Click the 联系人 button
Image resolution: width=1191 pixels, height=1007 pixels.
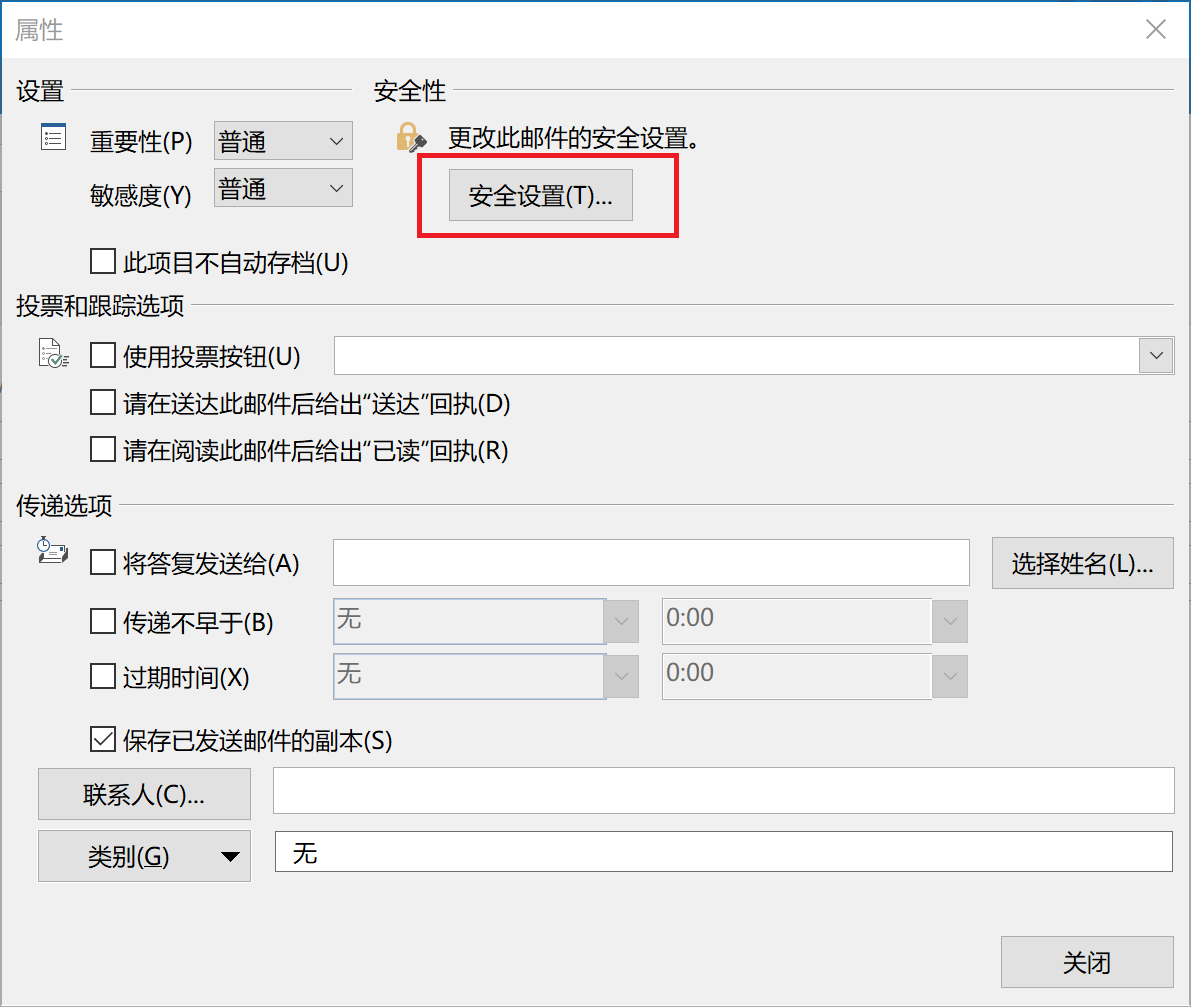pos(144,795)
